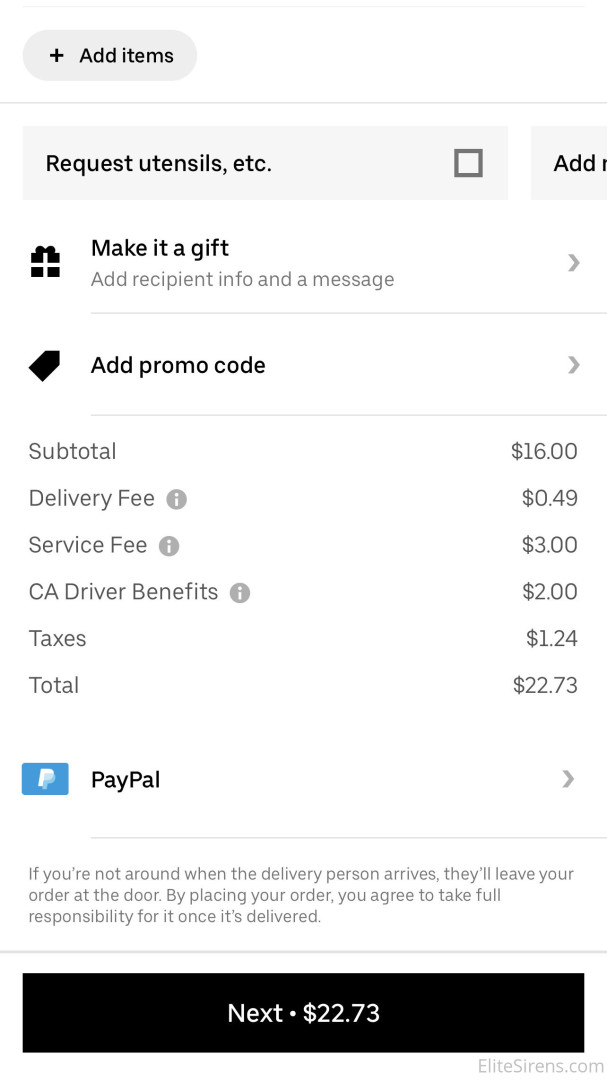Viewport: 607px width, 1080px height.
Task: Tap the Delivery Fee info icon
Action: (177, 499)
